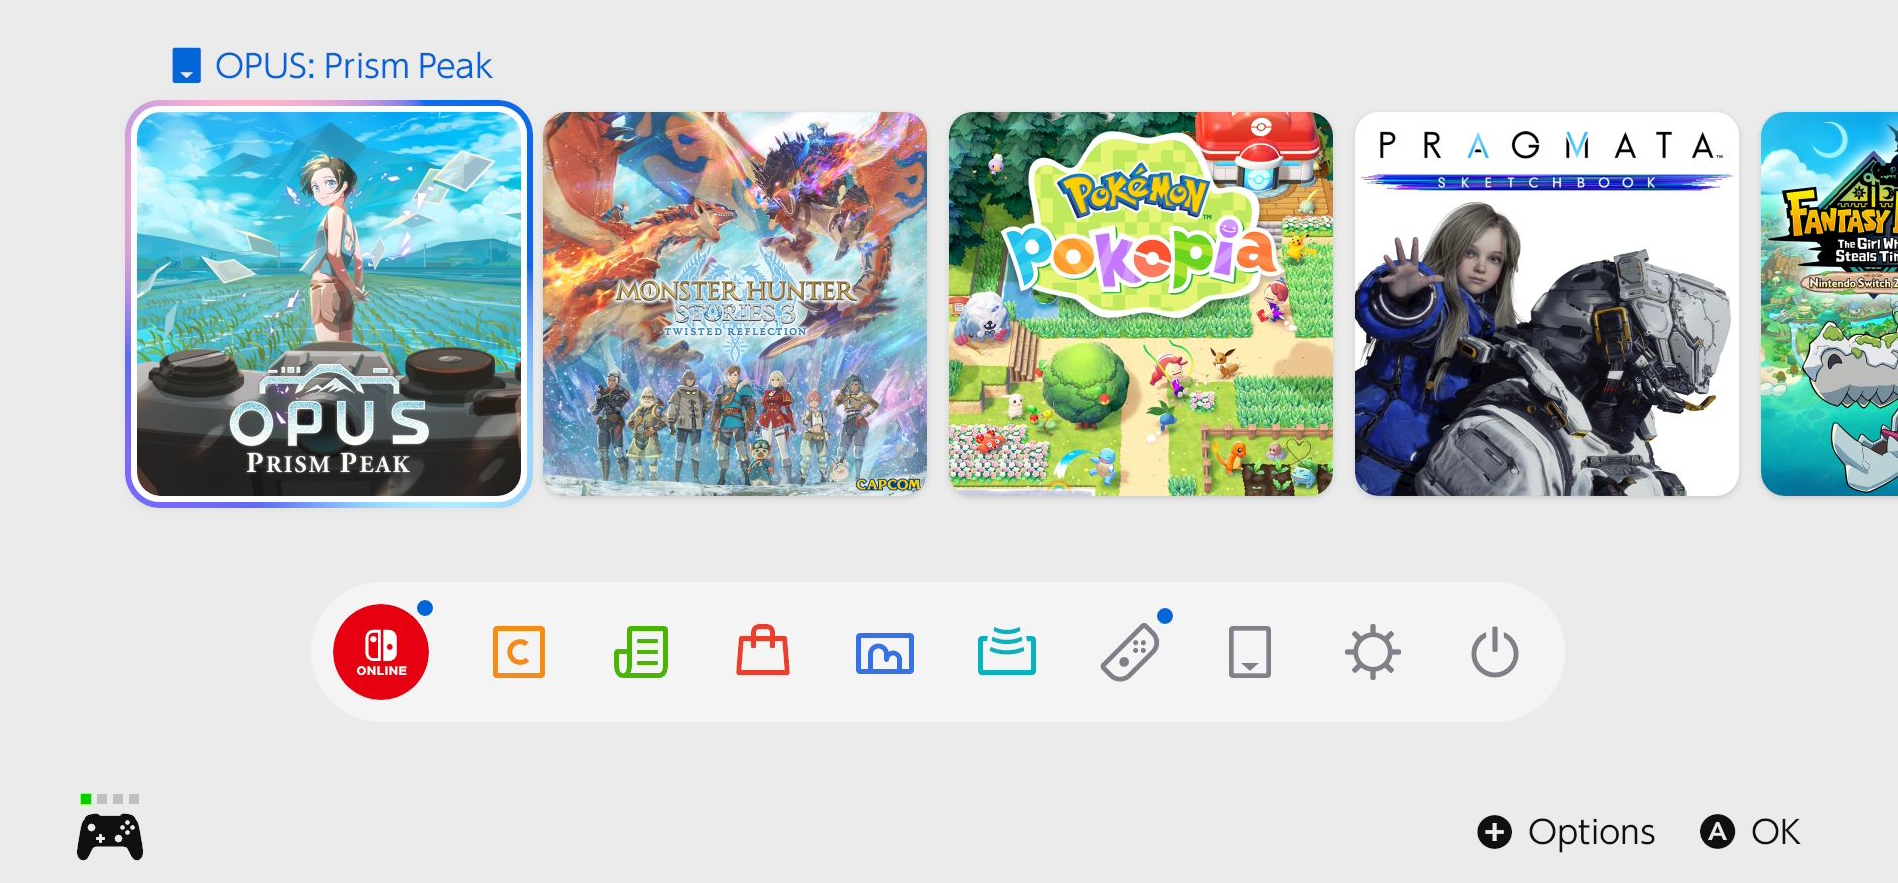
Task: Click the "OPUS: Prism Peak" title text
Action: (353, 66)
